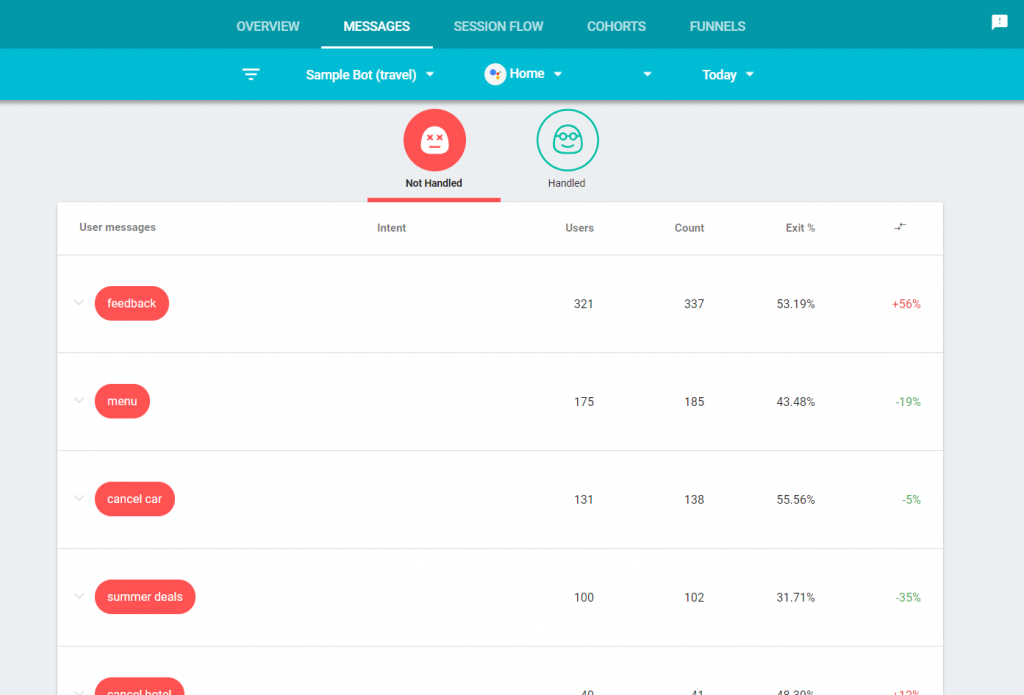
Task: Sort by the Count column header
Action: (x=689, y=228)
